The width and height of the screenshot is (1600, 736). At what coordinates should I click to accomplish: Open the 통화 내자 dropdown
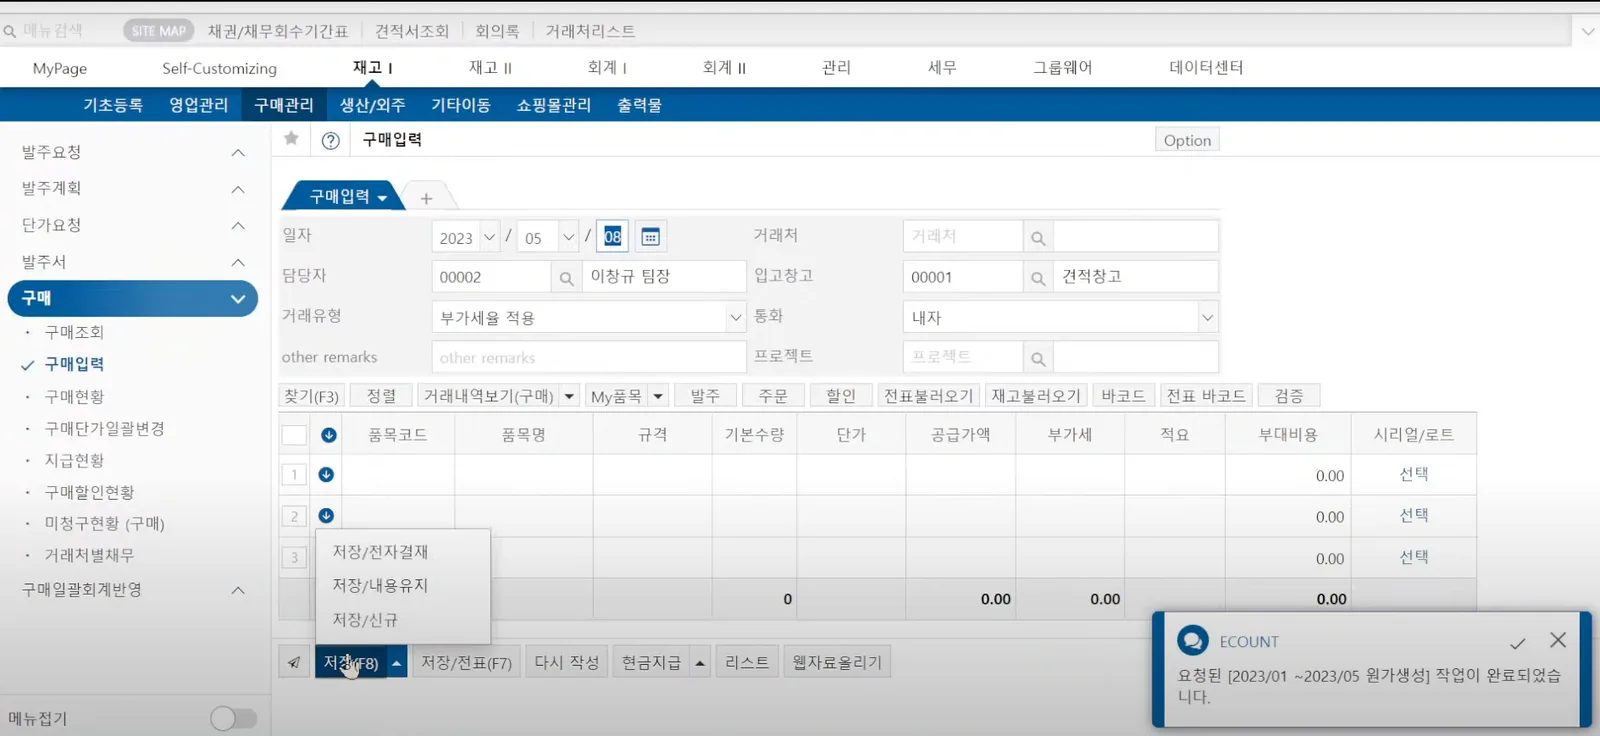pyautogui.click(x=1207, y=317)
